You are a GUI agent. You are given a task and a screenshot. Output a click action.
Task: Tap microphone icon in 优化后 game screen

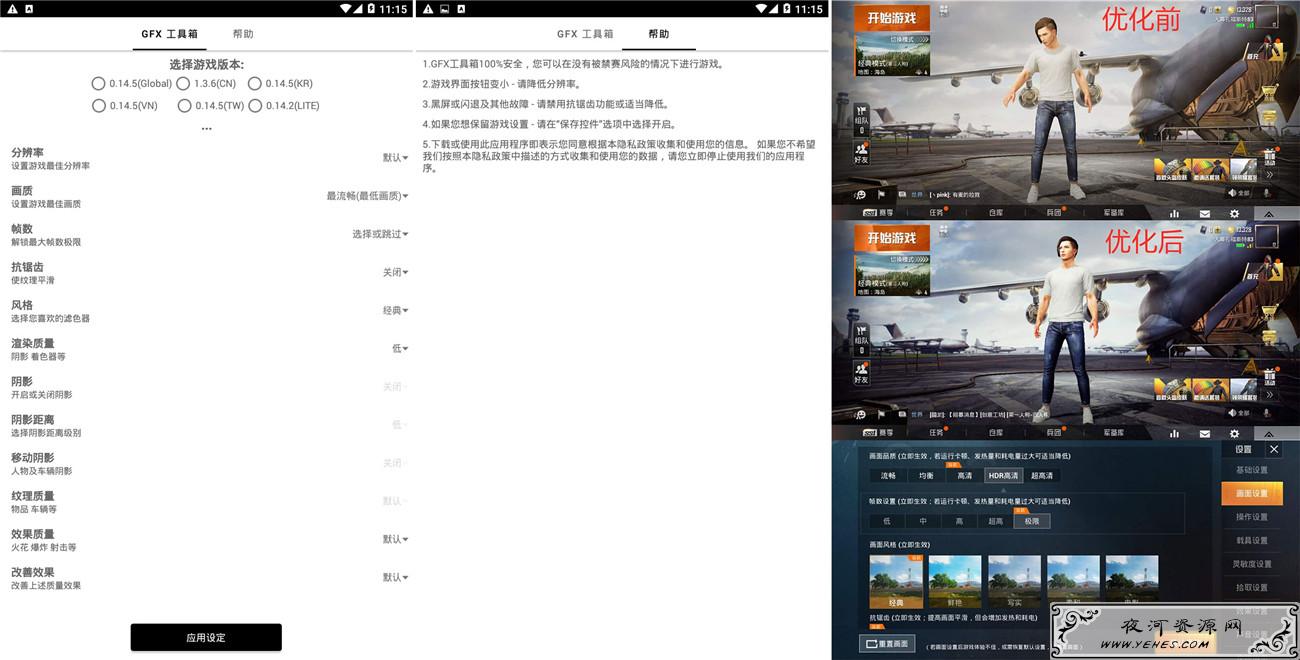[x=1266, y=413]
